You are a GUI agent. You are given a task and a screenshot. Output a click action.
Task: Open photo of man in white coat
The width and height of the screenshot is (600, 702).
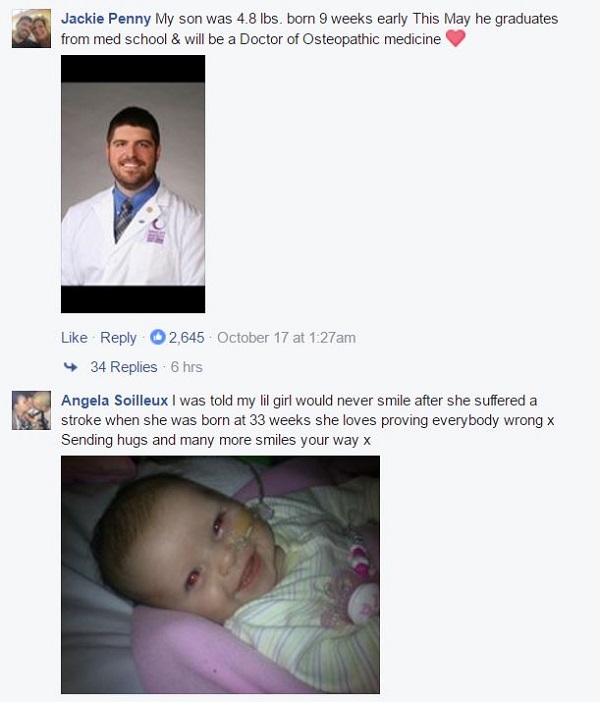[133, 184]
